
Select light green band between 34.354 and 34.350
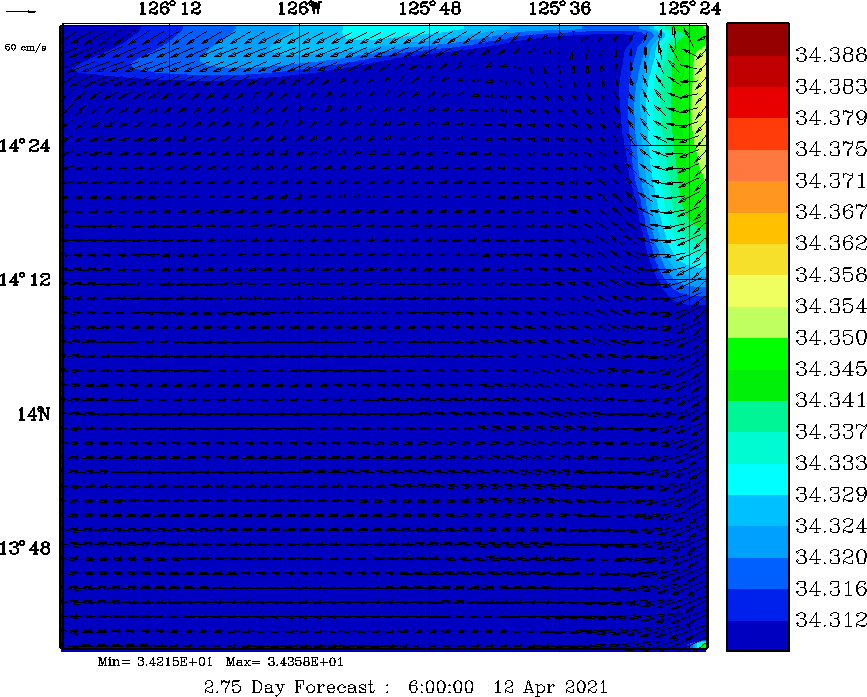tap(758, 322)
